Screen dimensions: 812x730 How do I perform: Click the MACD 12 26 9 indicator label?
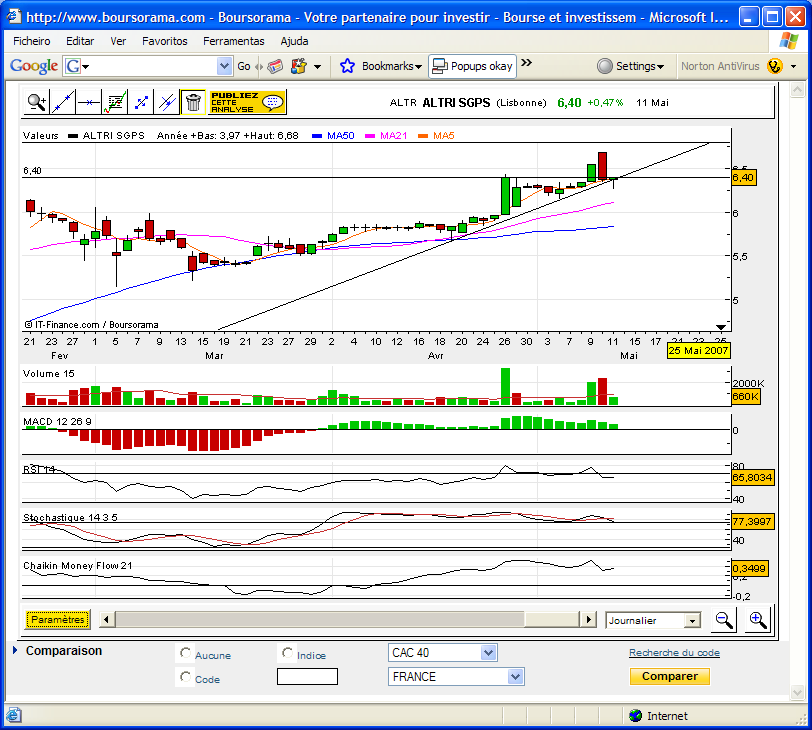coord(57,421)
